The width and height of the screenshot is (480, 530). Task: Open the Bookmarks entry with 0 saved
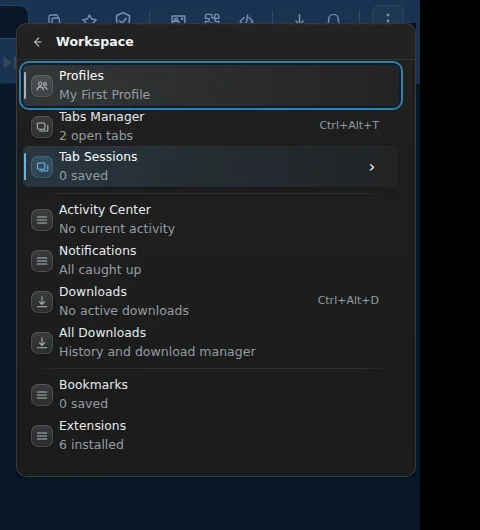coord(211,394)
